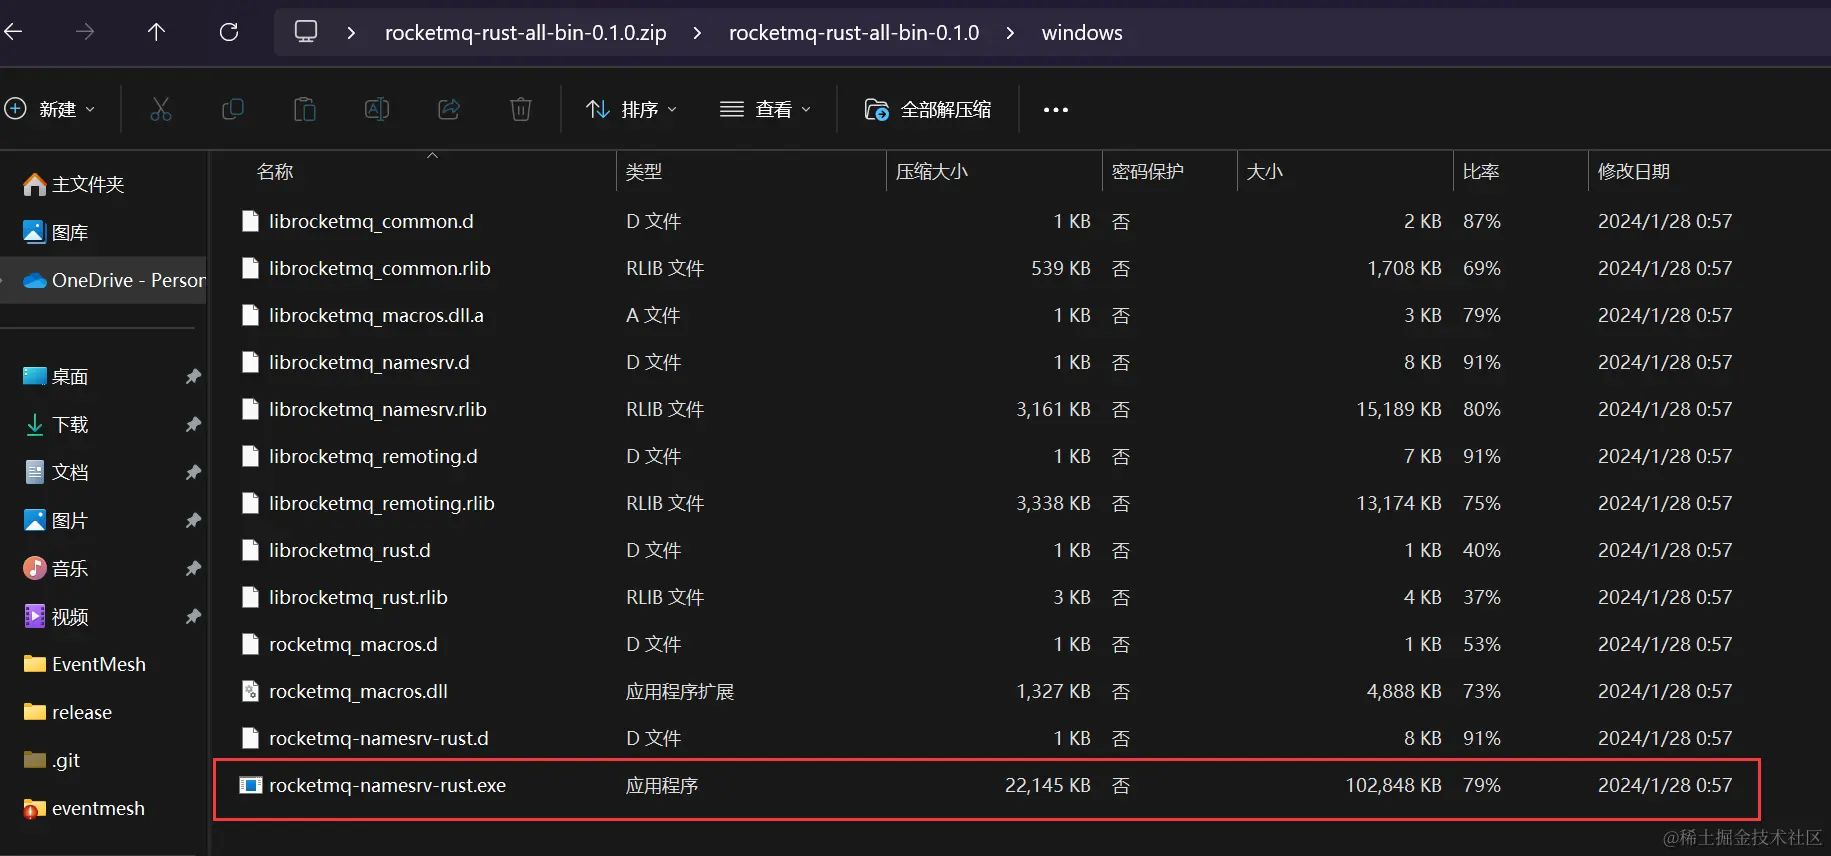The height and width of the screenshot is (856, 1831).
Task: Expand chevron before the windows breadcrumb
Action: tap(1010, 33)
